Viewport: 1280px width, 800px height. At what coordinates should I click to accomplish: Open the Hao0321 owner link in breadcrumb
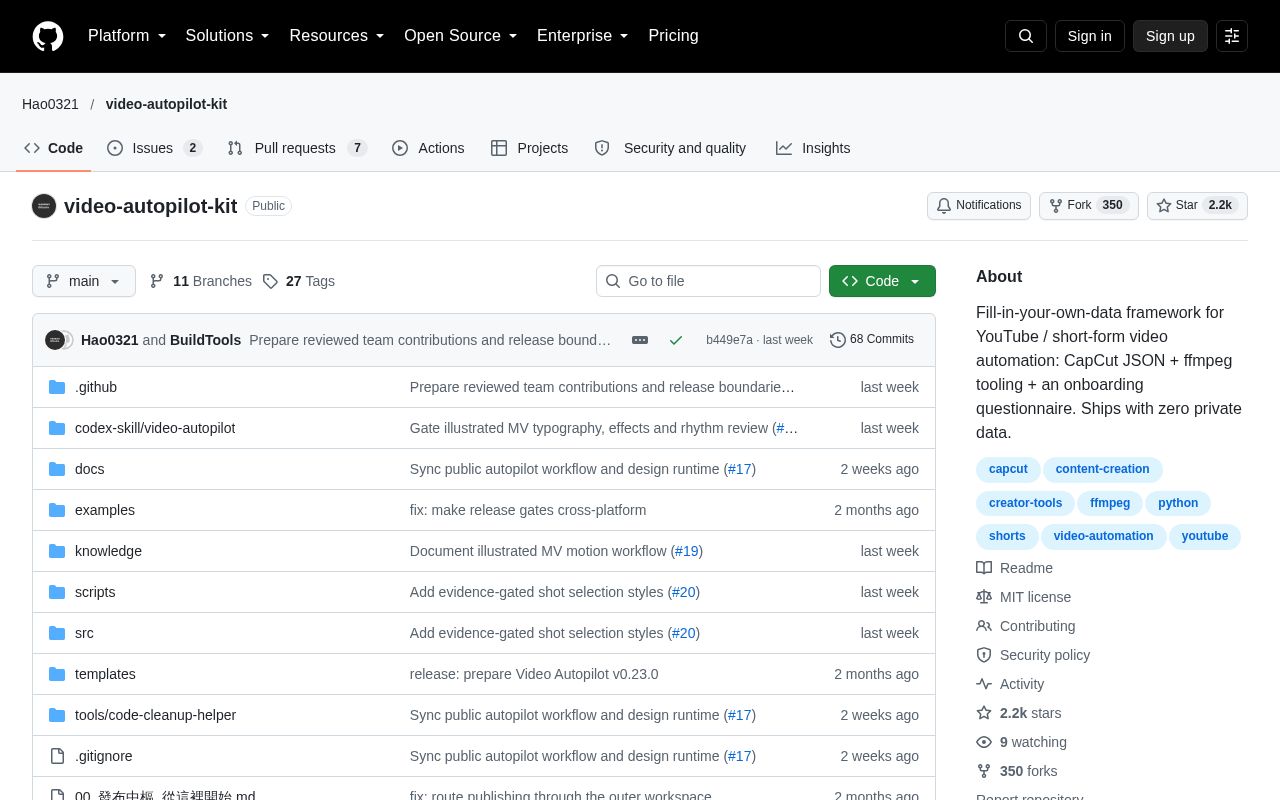[x=50, y=104]
